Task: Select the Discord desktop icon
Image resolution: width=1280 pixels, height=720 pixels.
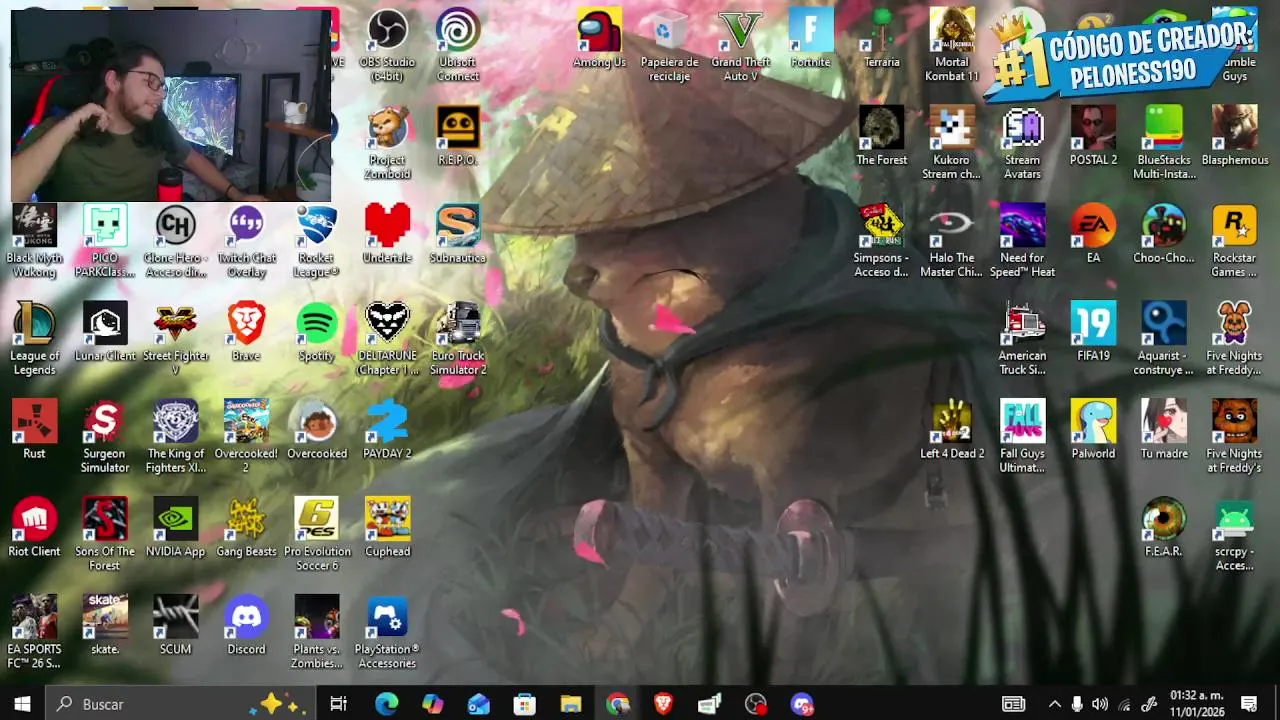Action: pyautogui.click(x=246, y=626)
